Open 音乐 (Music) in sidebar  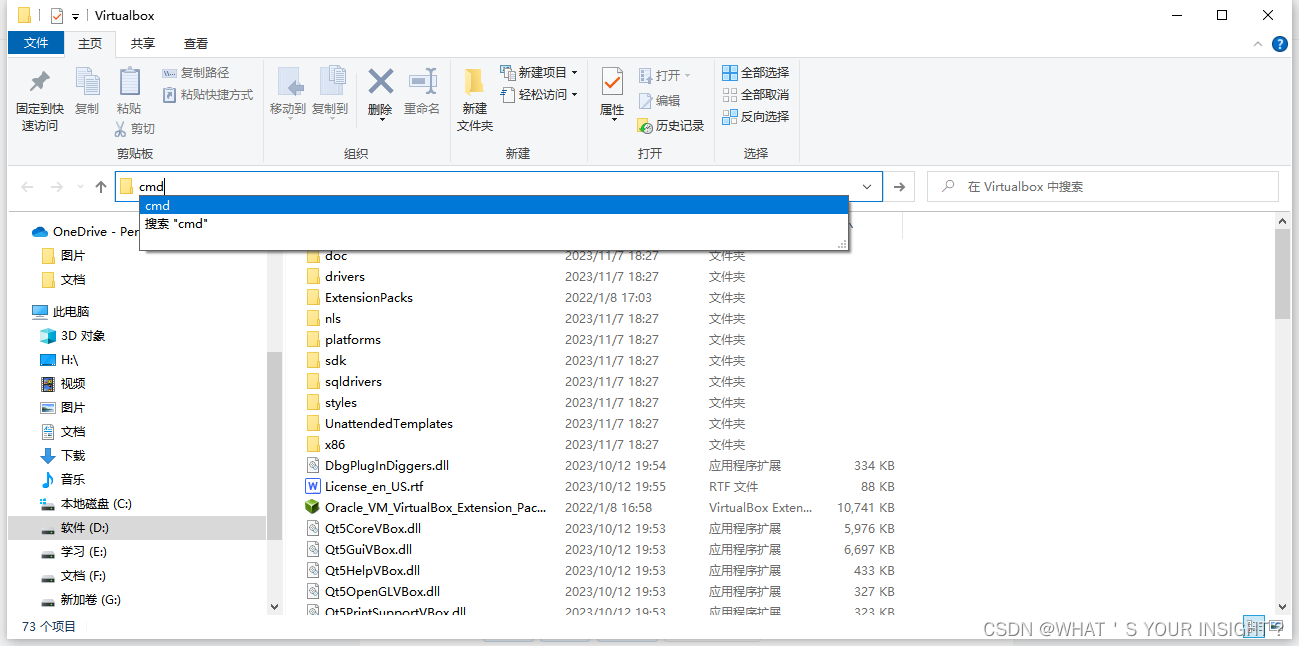(62, 480)
